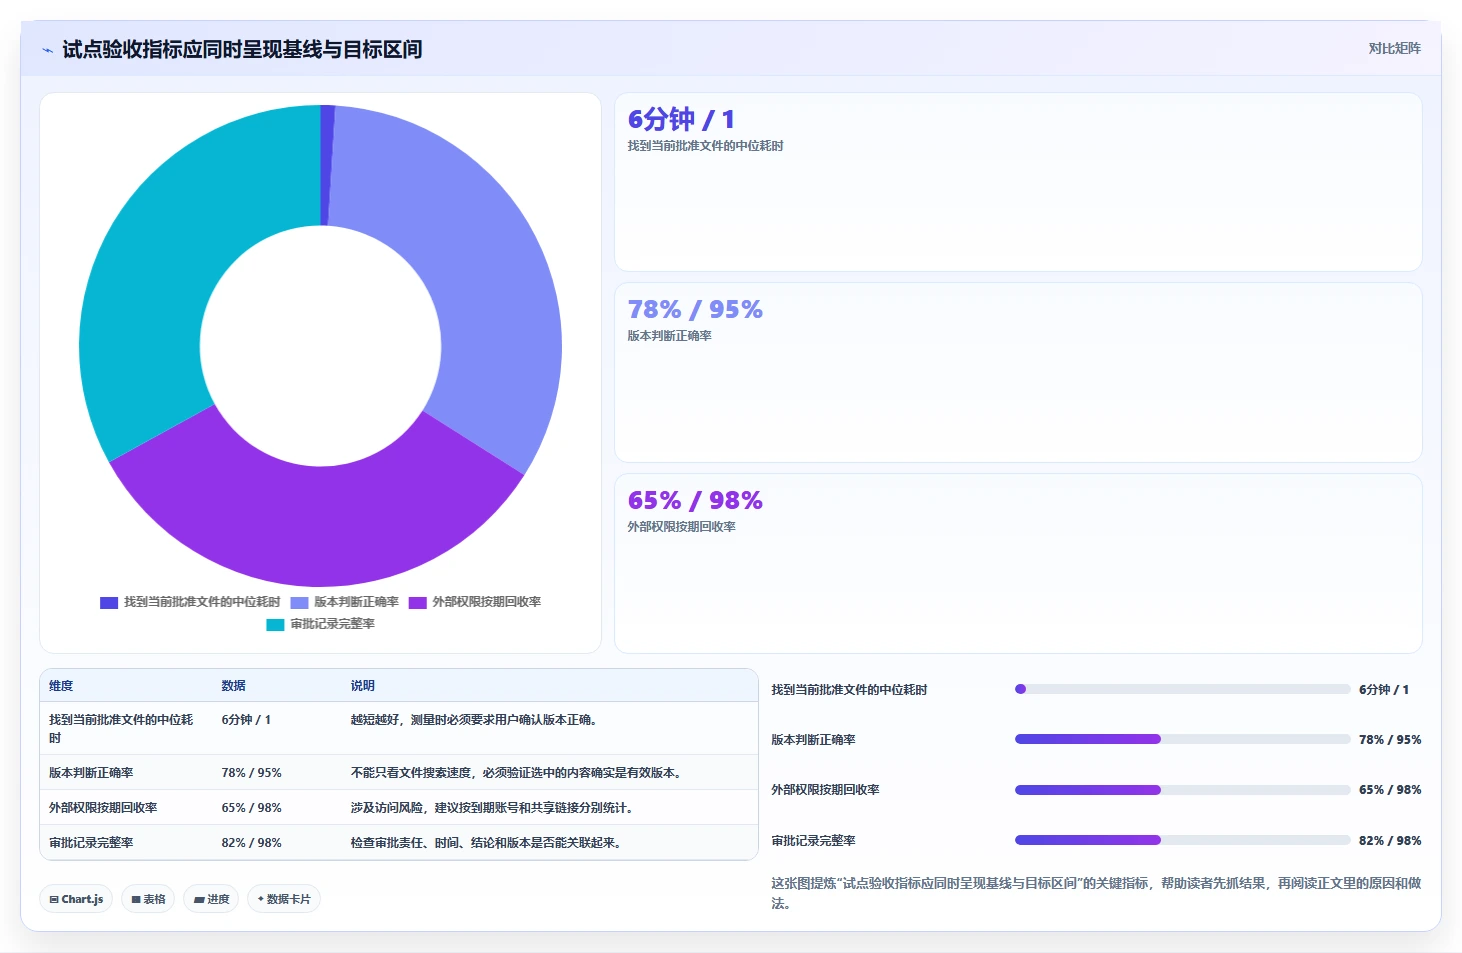Click the 维度 column header
The width and height of the screenshot is (1462, 953).
point(61,686)
